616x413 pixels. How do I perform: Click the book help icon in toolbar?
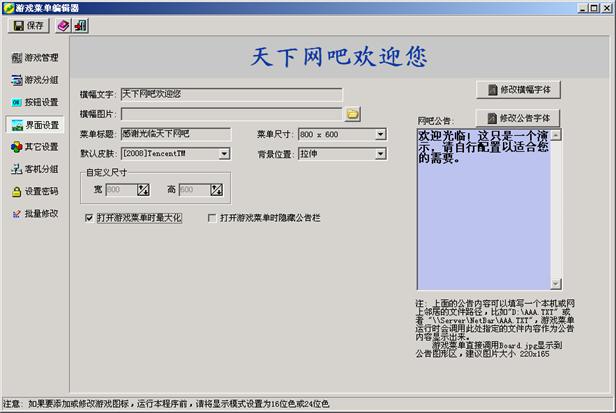click(63, 24)
